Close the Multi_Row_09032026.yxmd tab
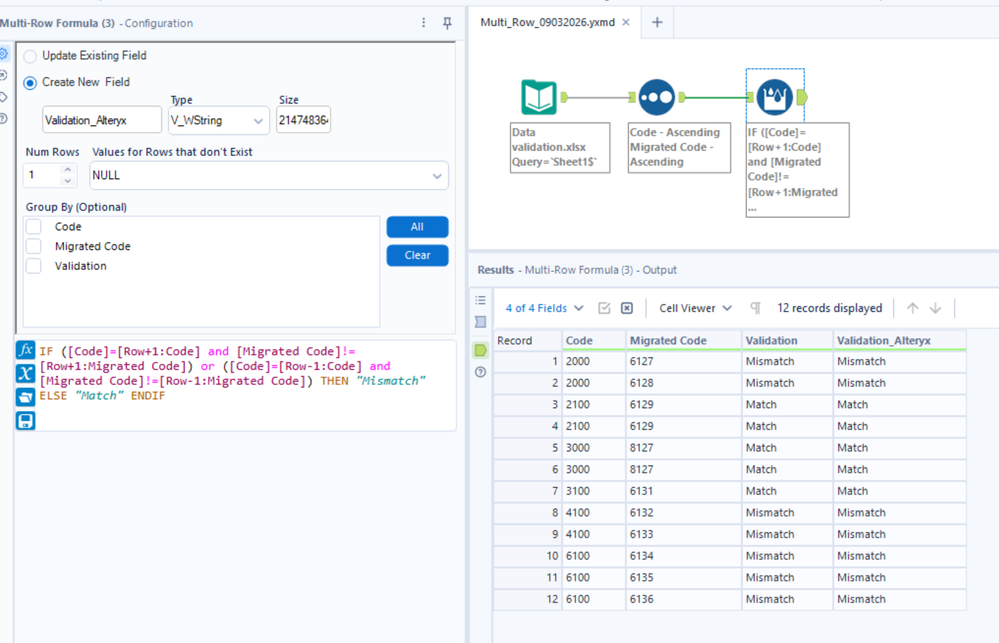Screen dimensions: 999x643 (626, 22)
